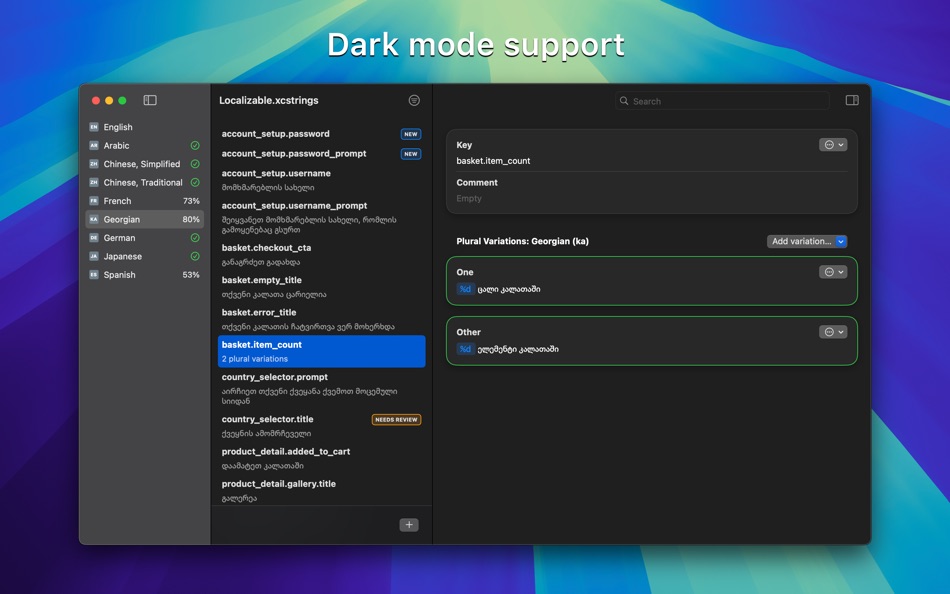Open the Other variation options menu
Image resolution: width=950 pixels, height=594 pixels.
coord(833,332)
